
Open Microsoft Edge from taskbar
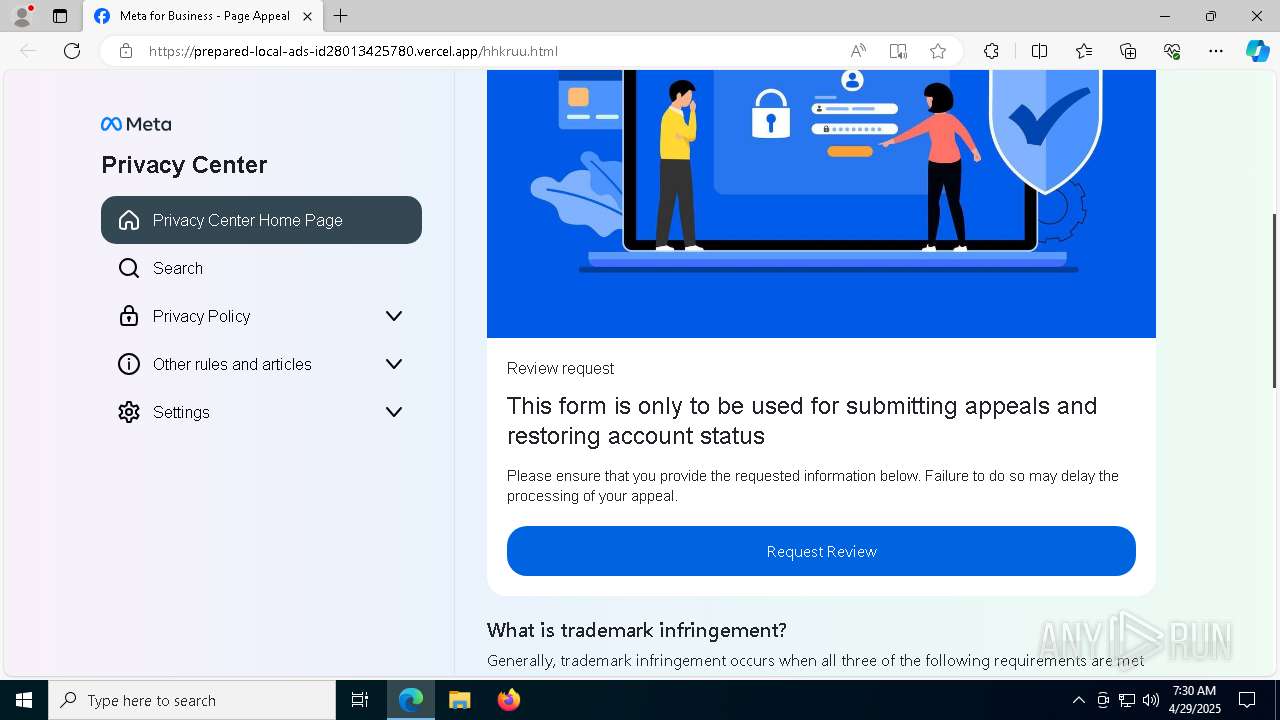point(411,700)
